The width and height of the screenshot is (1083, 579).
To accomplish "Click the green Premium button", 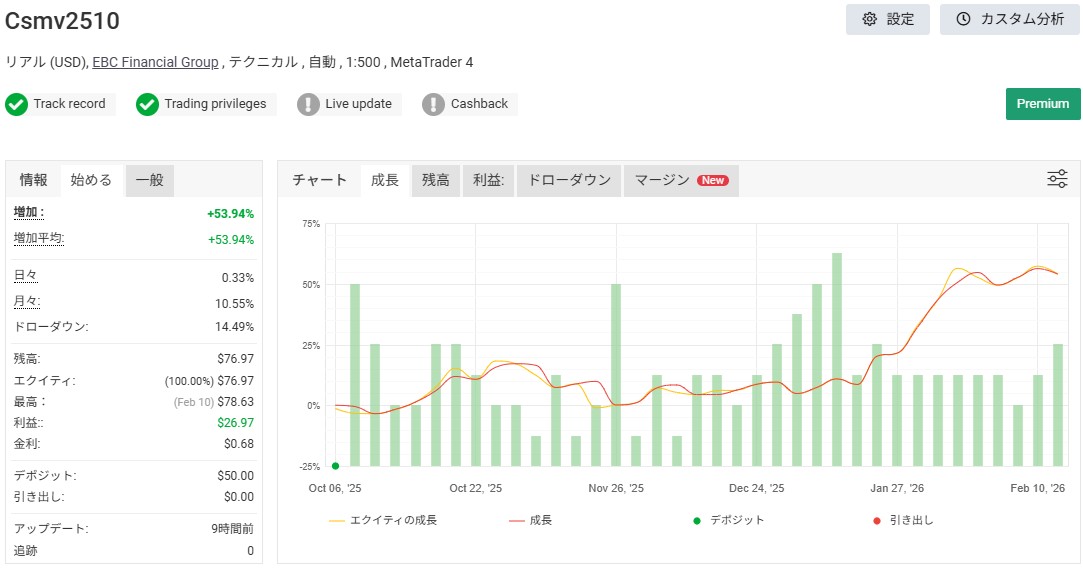I will 1042,103.
